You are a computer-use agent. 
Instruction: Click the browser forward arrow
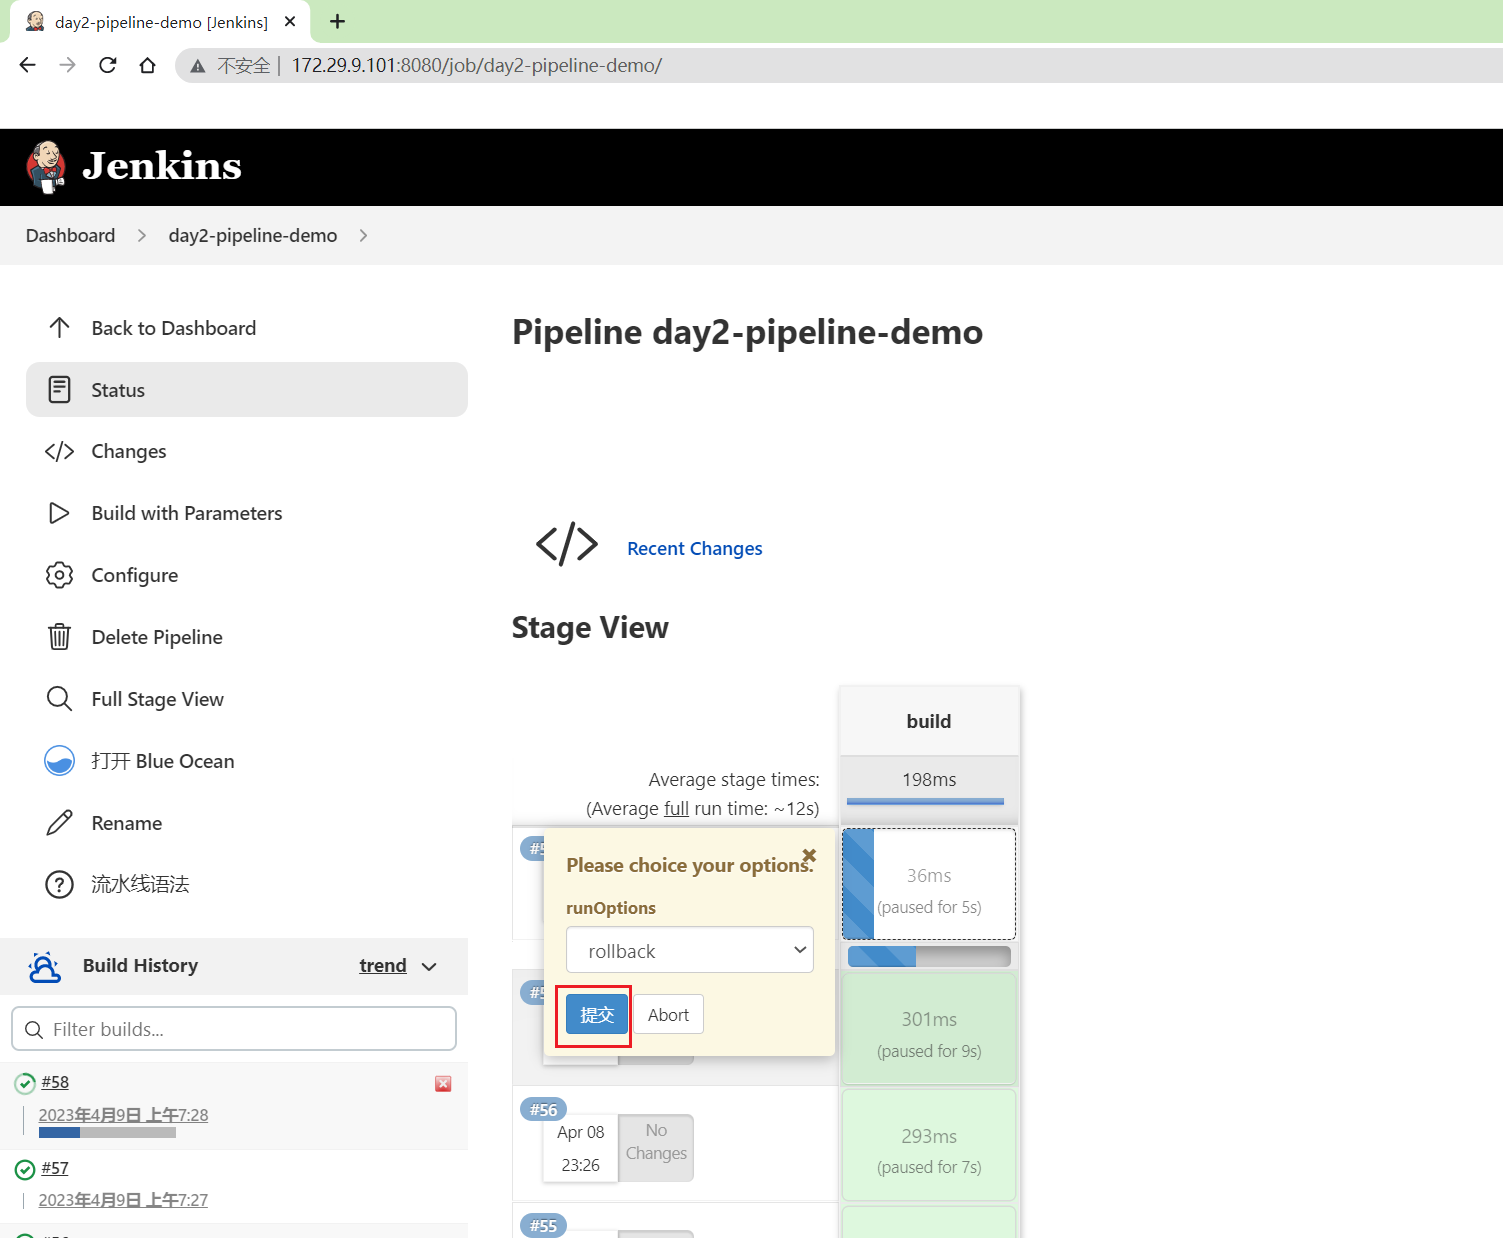[67, 65]
